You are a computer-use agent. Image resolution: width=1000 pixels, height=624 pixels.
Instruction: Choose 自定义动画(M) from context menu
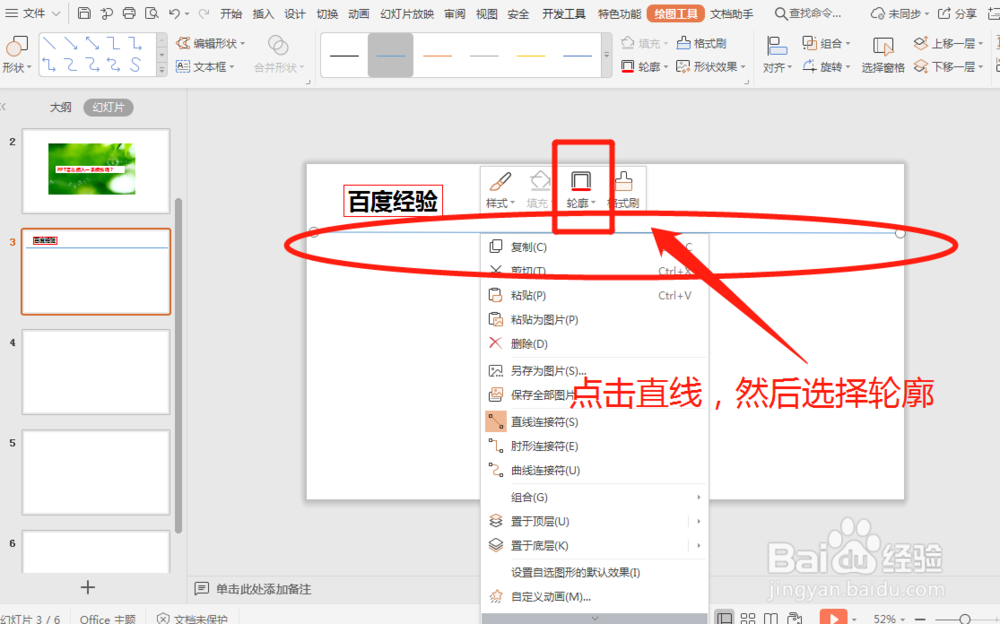click(594, 597)
